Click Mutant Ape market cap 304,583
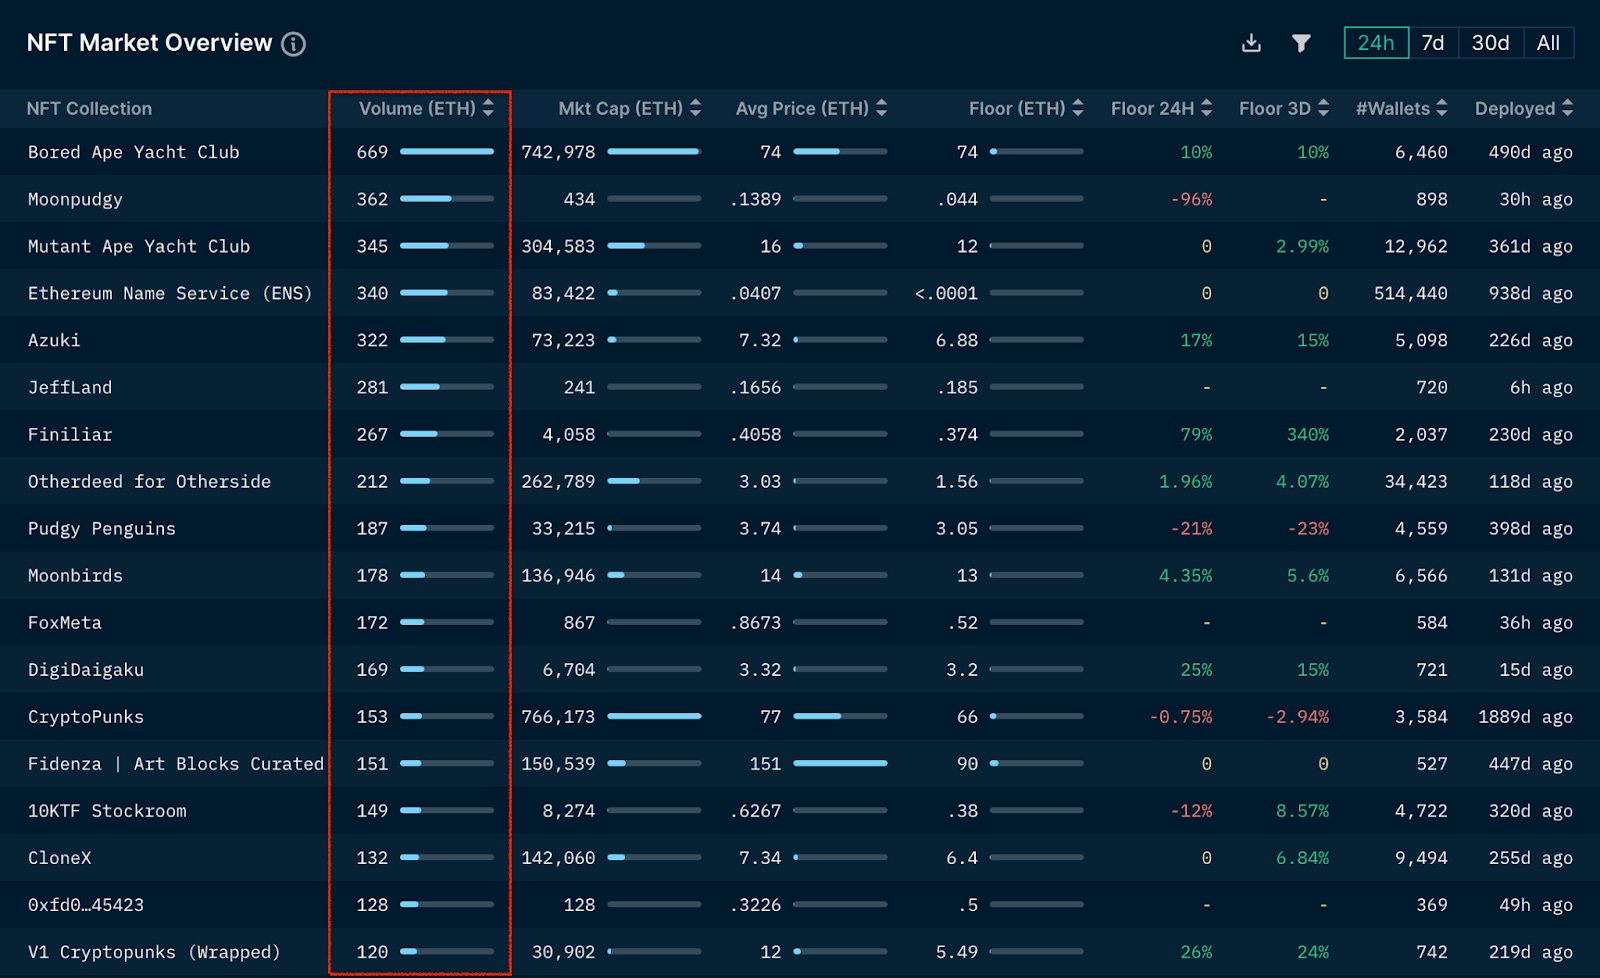 click(x=558, y=246)
